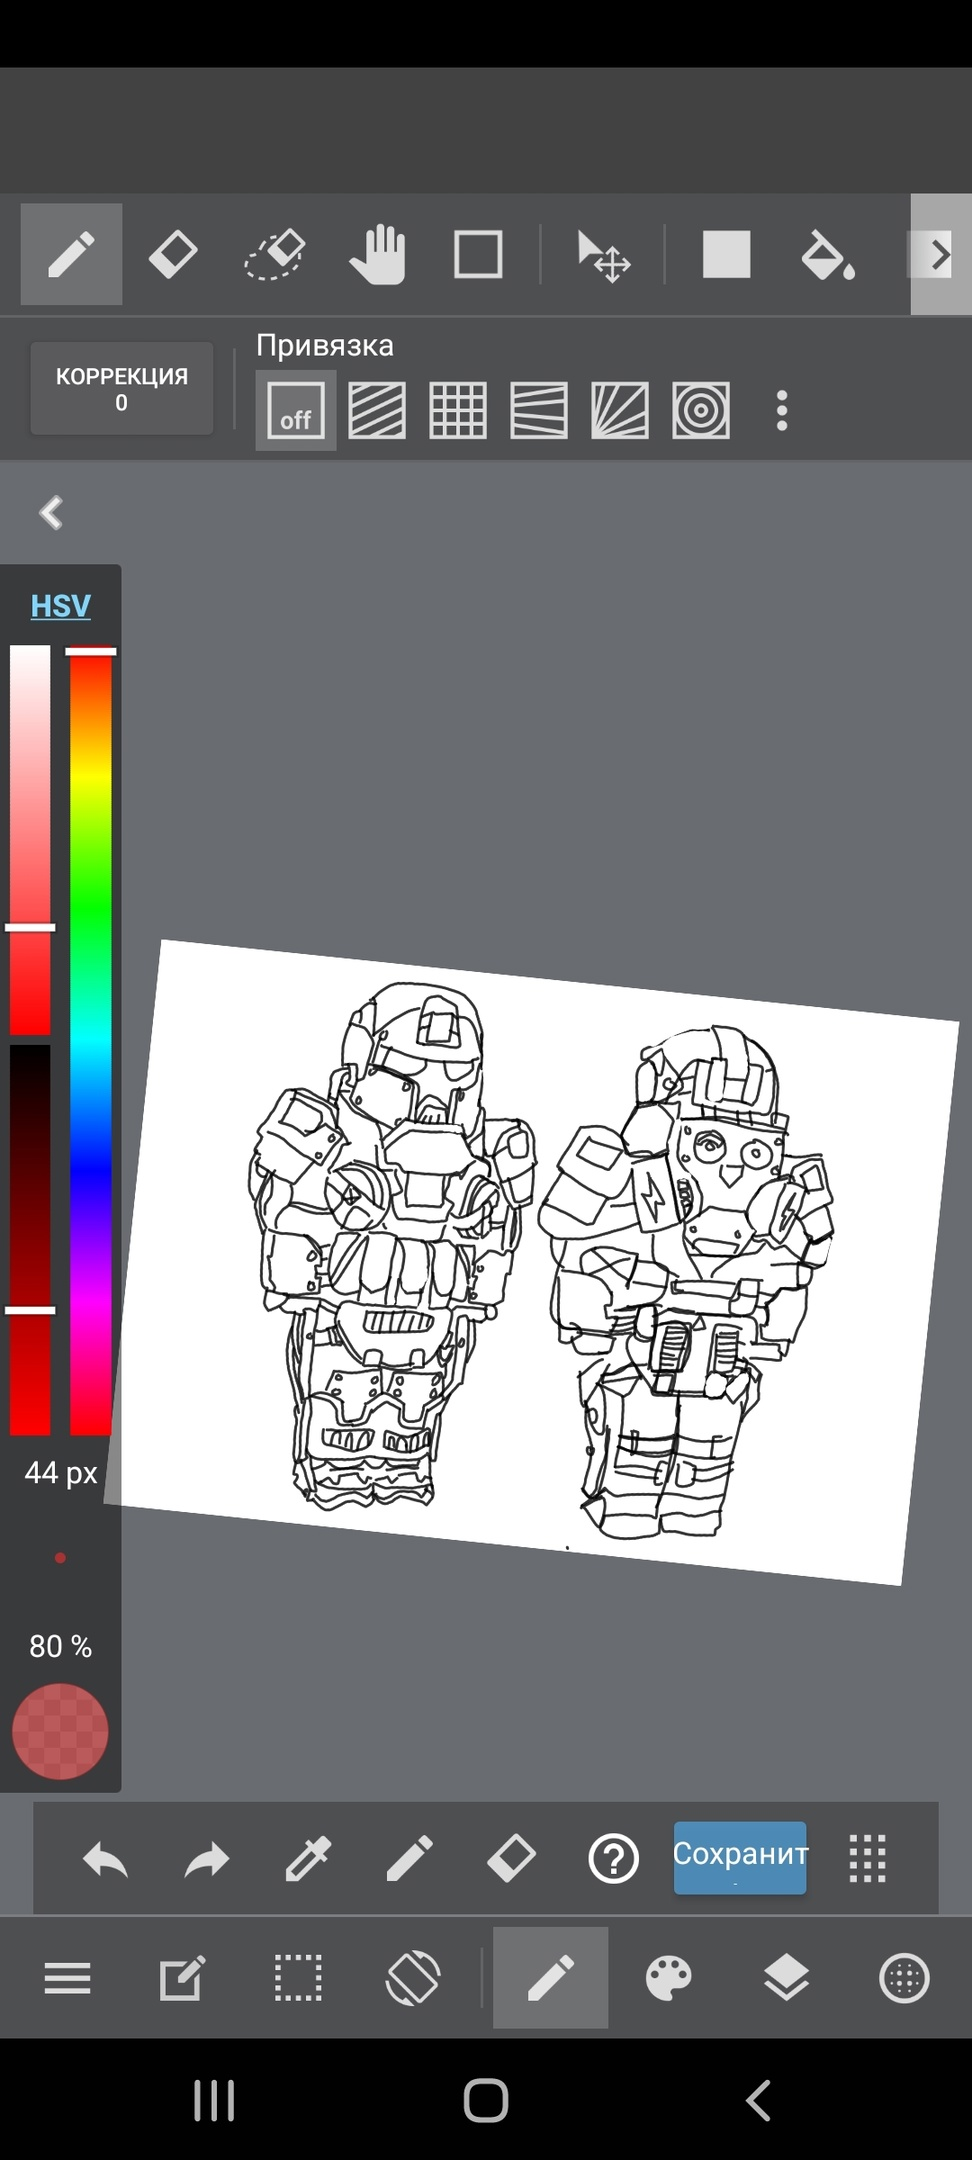Tap Android home button
The height and width of the screenshot is (2160, 972).
click(486, 2100)
